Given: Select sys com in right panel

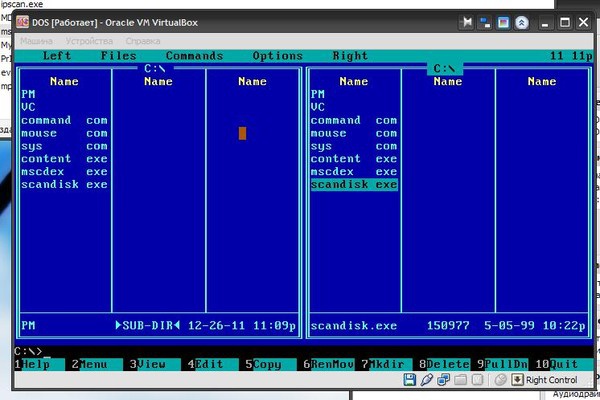Looking at the screenshot, I should click(x=354, y=146).
